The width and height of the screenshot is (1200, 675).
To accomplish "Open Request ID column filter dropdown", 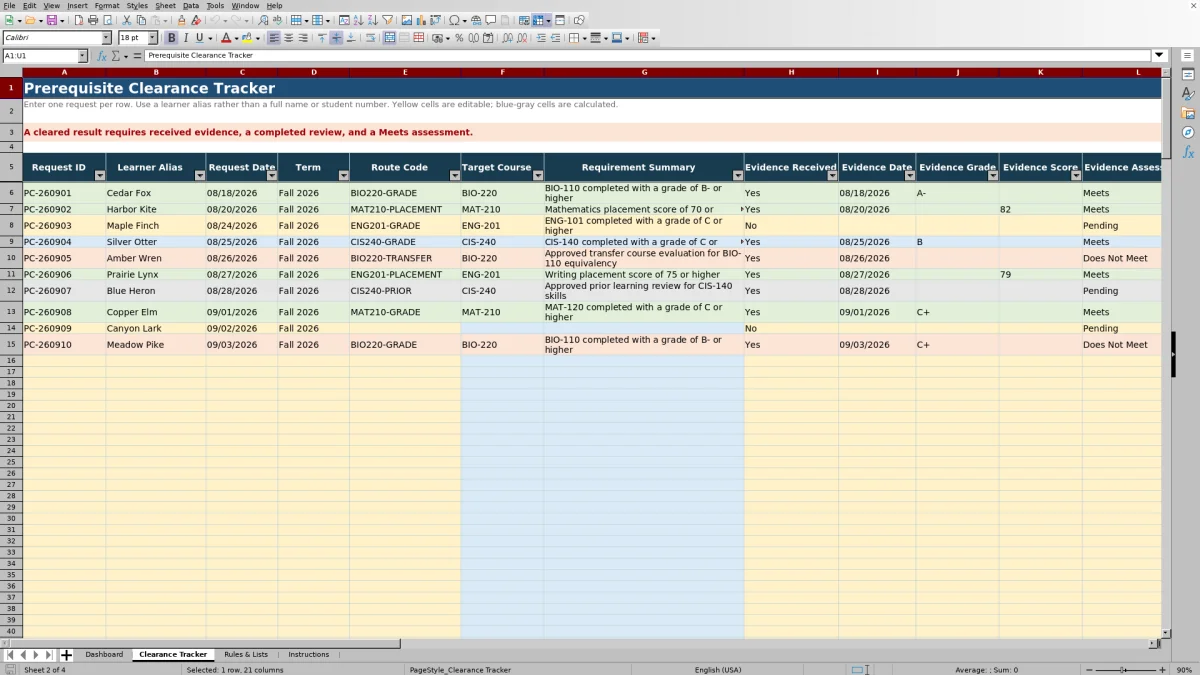I will pyautogui.click(x=98, y=175).
